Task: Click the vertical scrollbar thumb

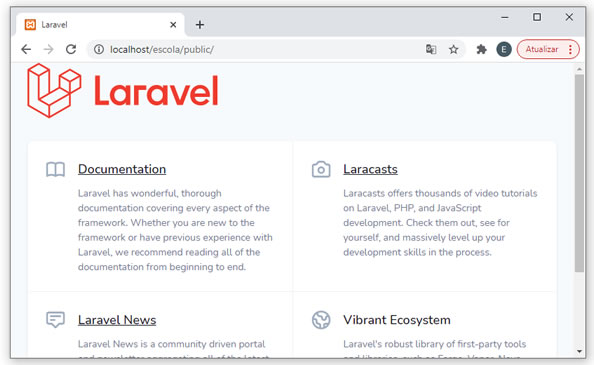Action: [x=579, y=173]
